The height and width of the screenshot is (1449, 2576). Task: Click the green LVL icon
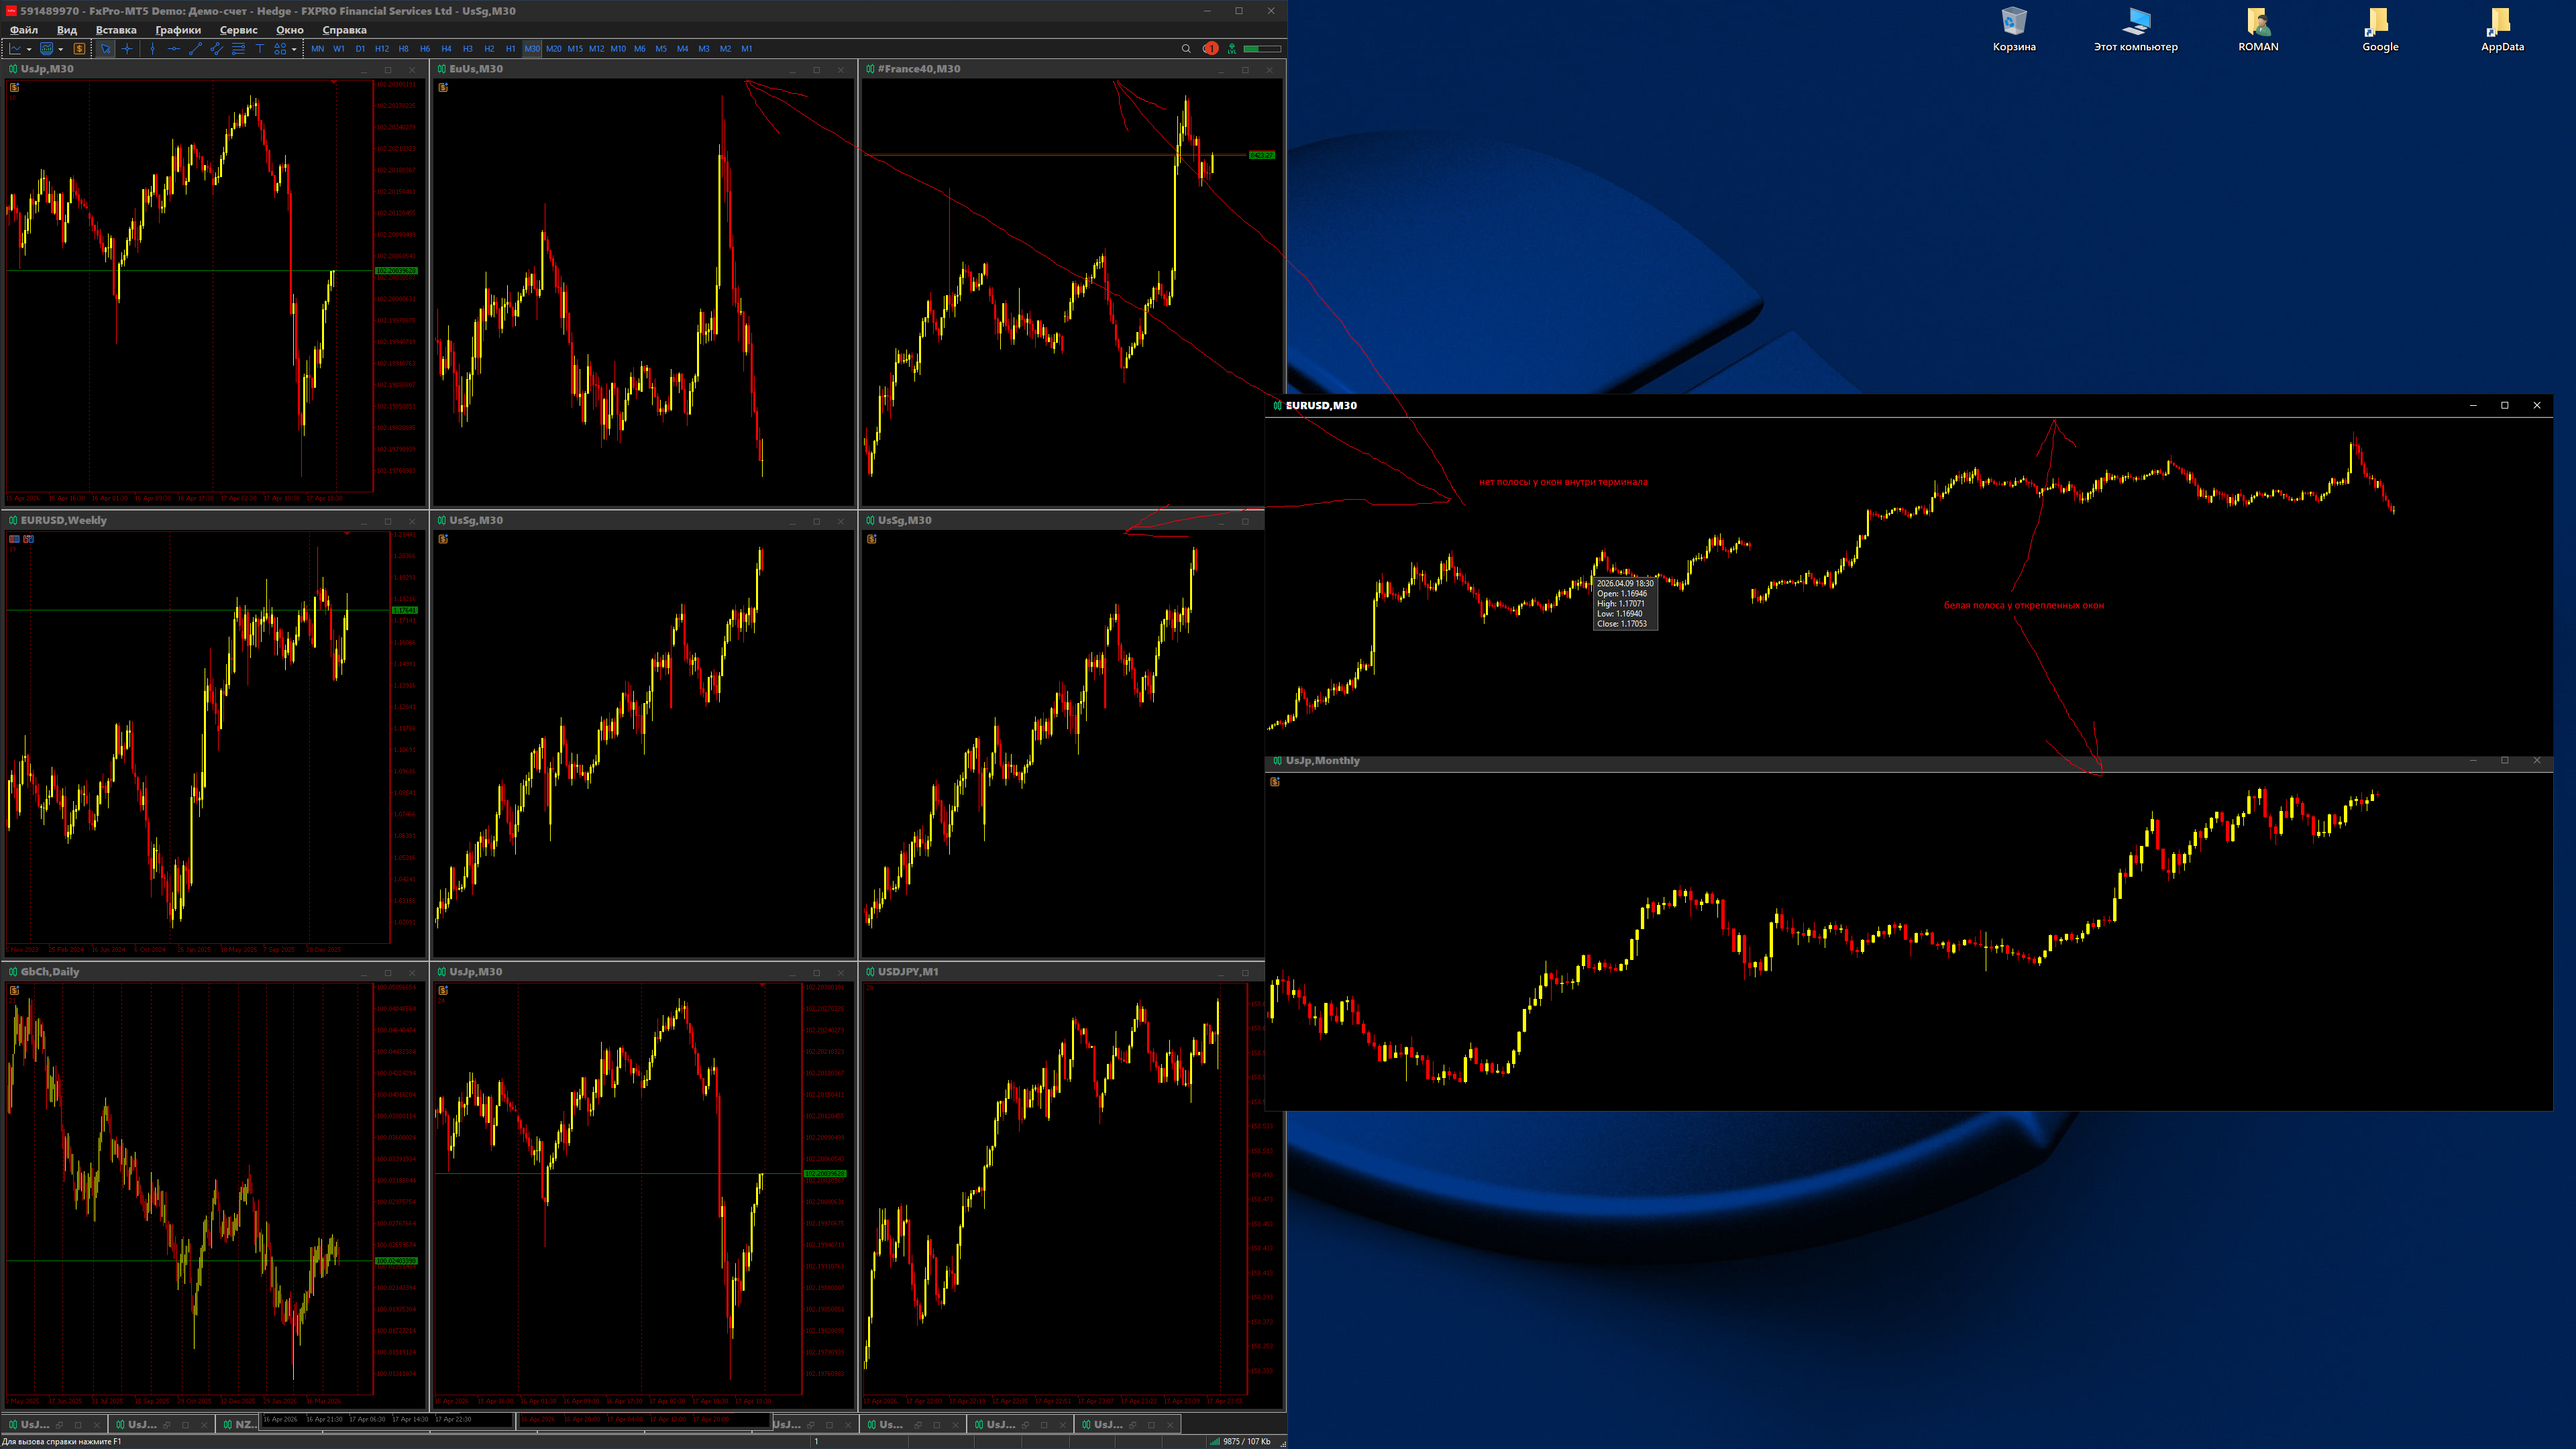click(1232, 48)
